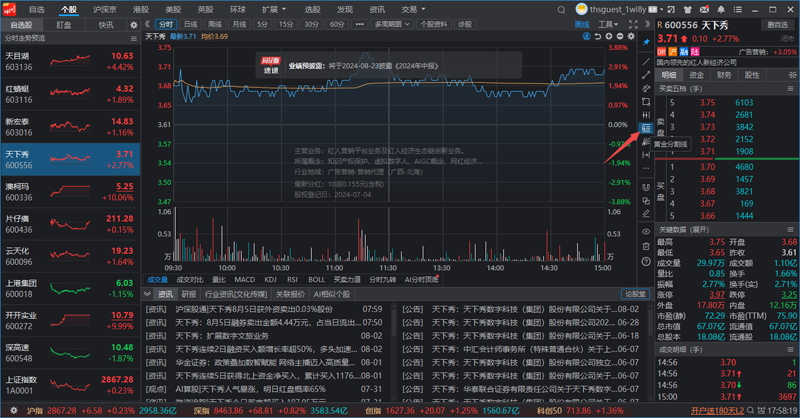
Task: Open the 资金 tab in right panel
Action: tap(697, 75)
